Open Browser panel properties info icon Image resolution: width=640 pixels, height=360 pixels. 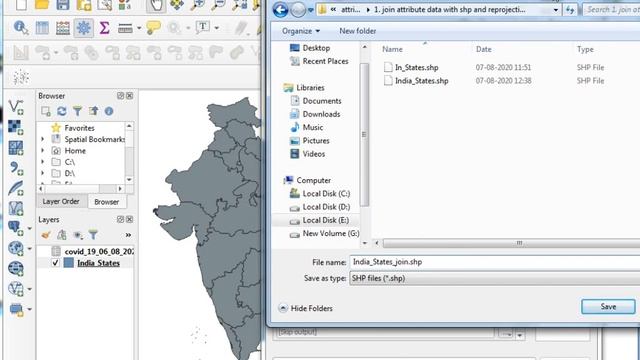109,111
